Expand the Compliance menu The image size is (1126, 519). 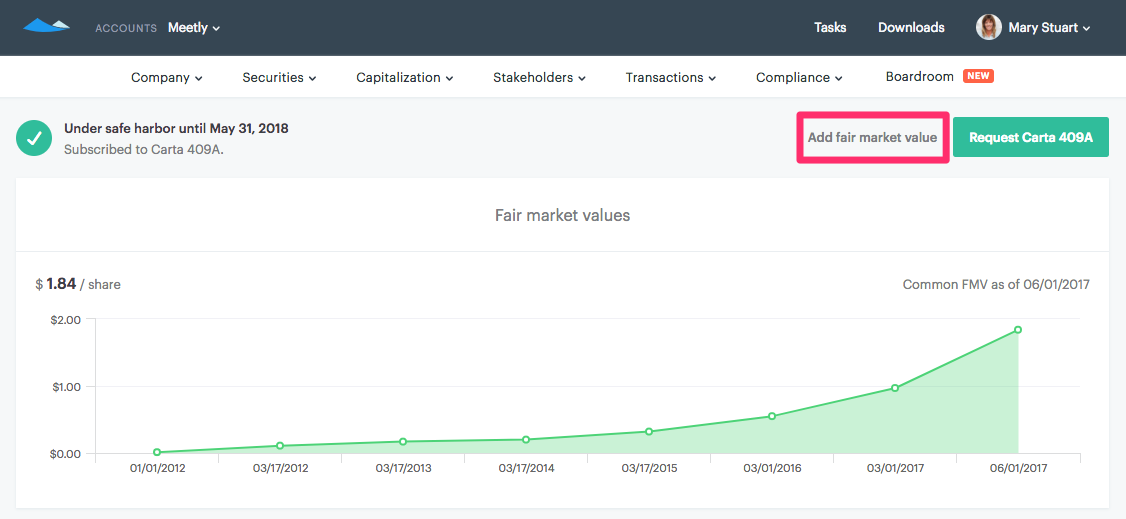point(799,78)
